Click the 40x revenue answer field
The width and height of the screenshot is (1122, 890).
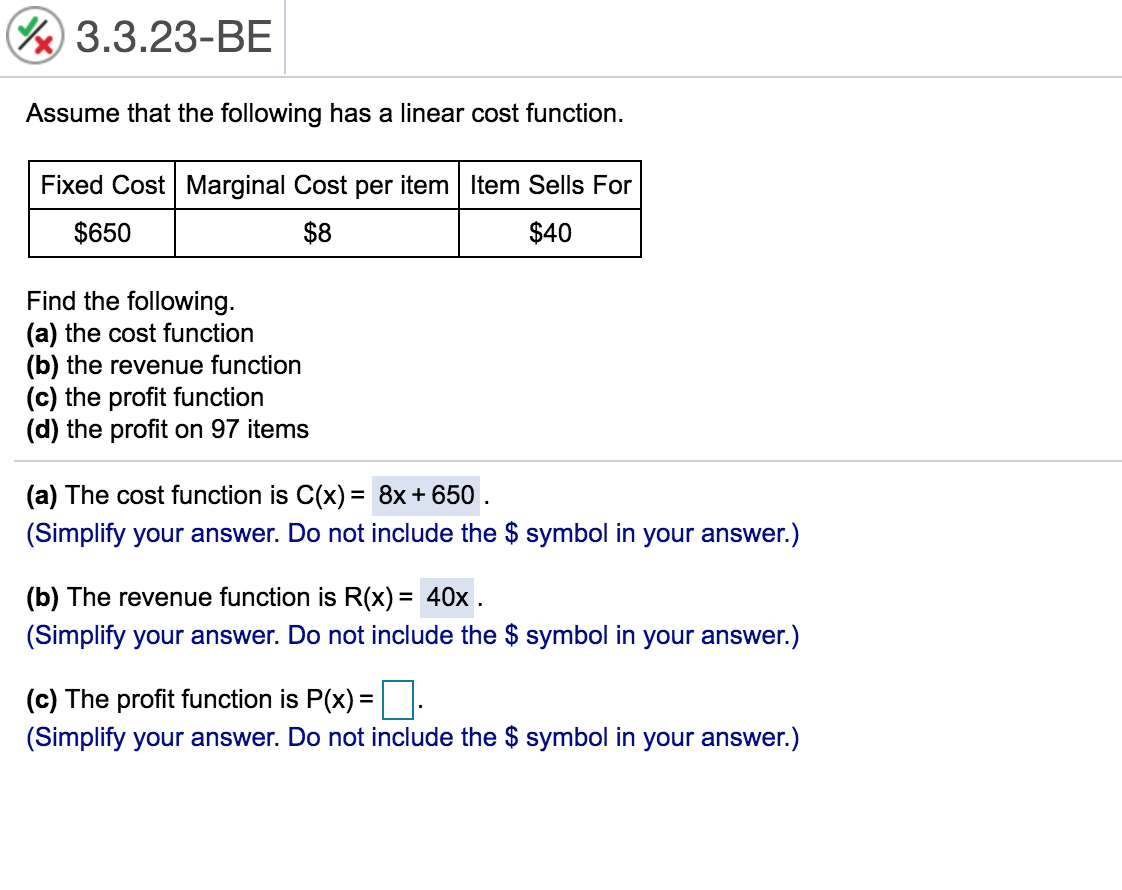click(447, 597)
